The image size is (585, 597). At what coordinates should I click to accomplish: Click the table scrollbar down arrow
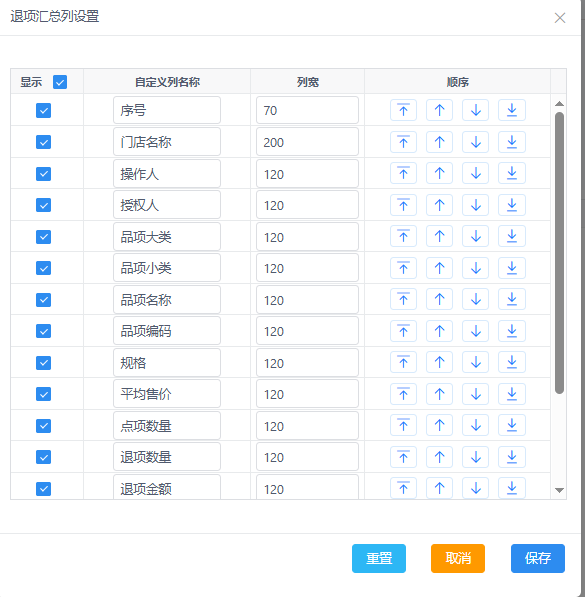(x=559, y=490)
